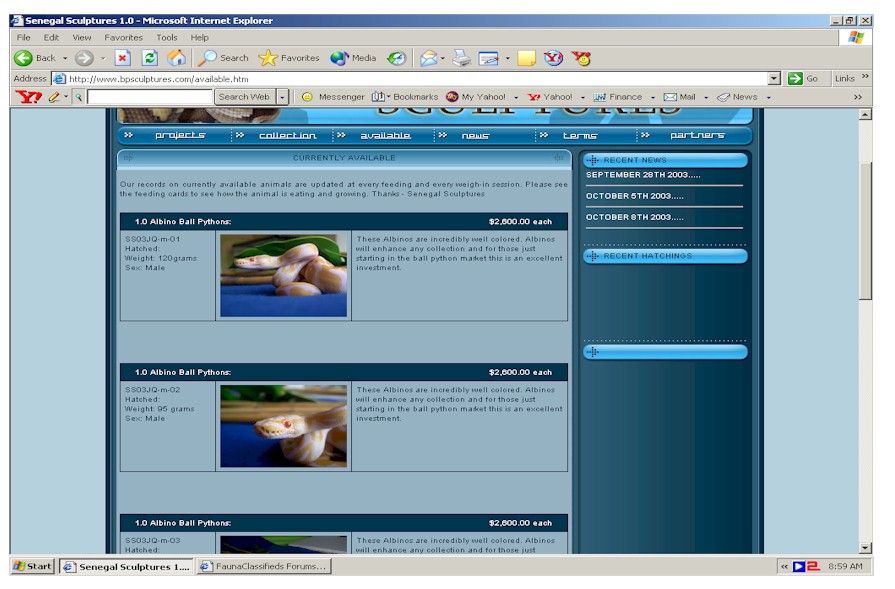Open Yahoo Messenger smiley button

click(333, 98)
